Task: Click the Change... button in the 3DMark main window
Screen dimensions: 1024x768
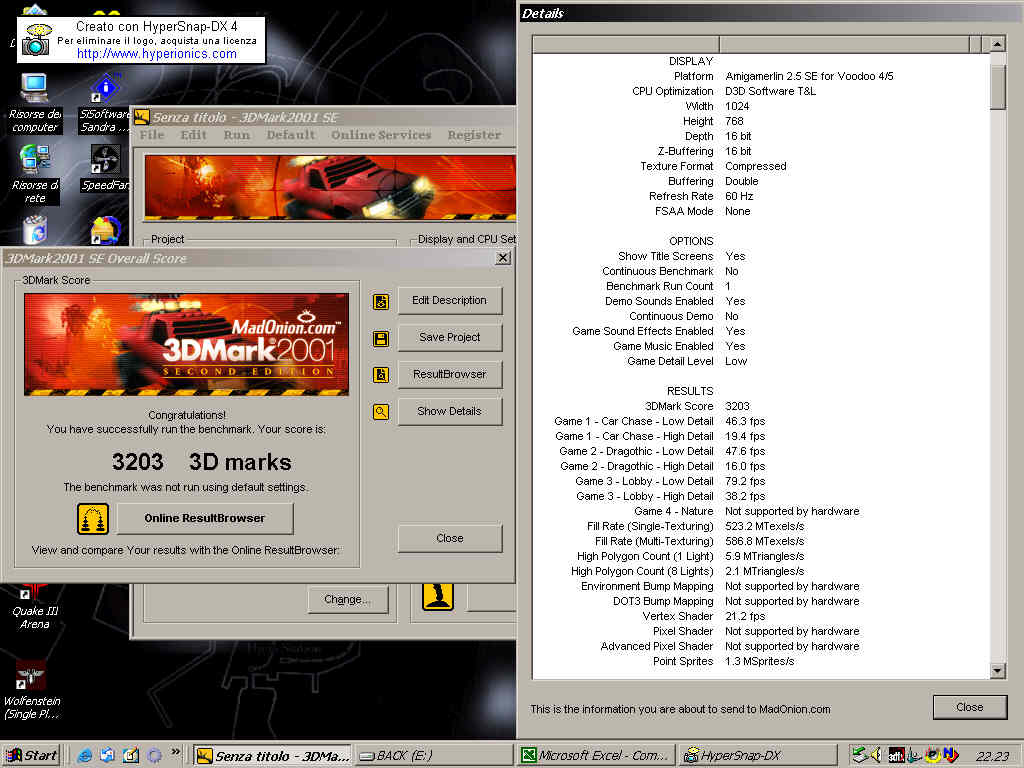Action: coord(347,600)
